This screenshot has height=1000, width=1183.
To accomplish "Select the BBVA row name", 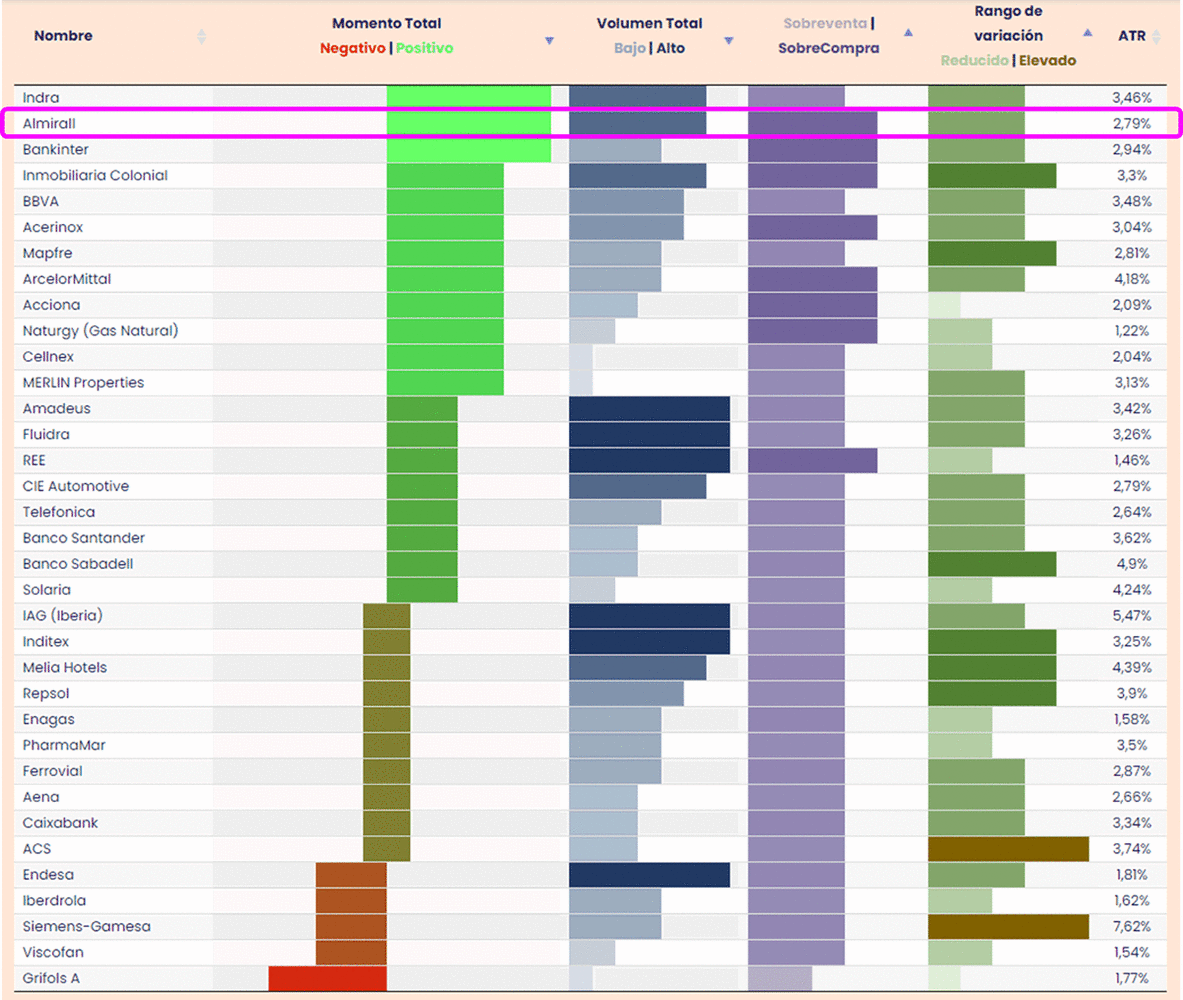I will tap(40, 202).
